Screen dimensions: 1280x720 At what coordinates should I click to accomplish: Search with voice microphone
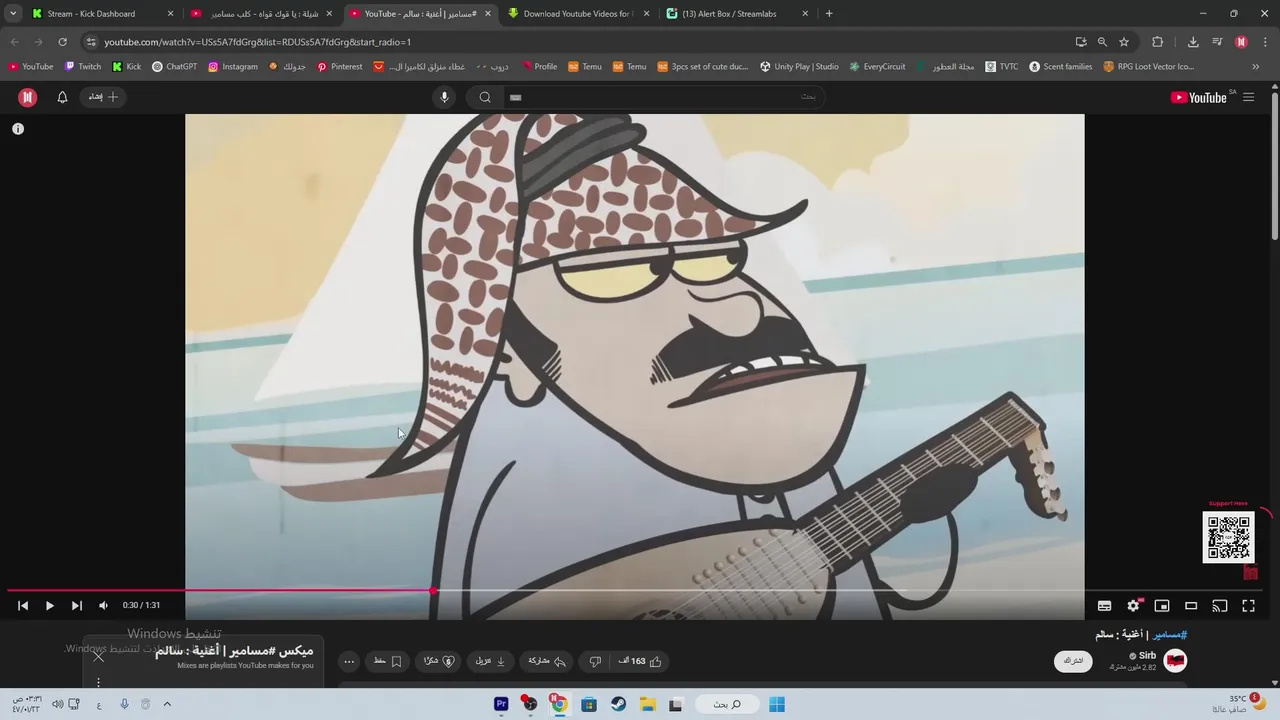[445, 97]
